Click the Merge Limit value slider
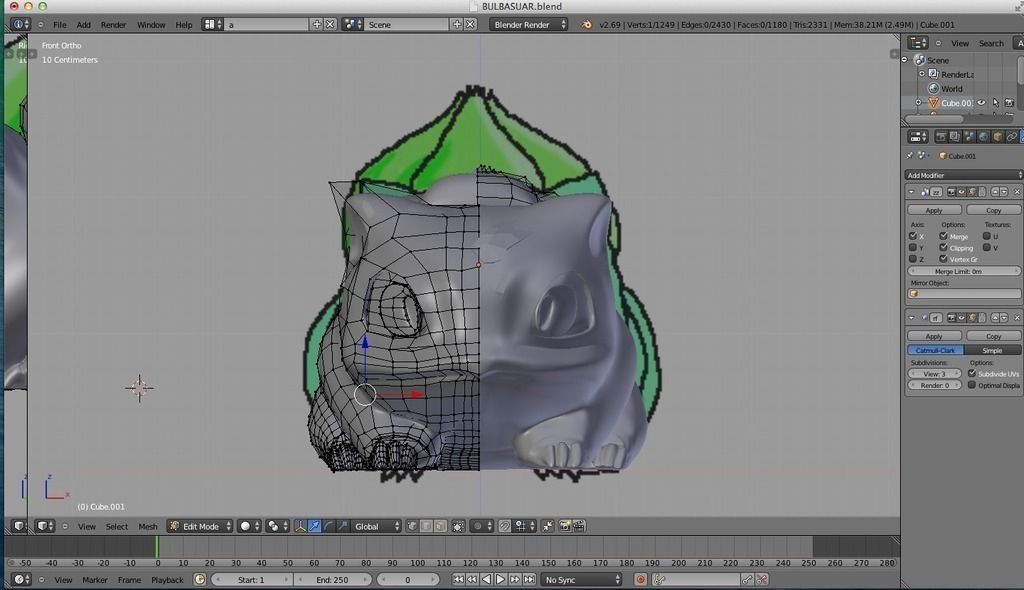Screen dimensions: 1024x590 pyautogui.click(x=963, y=271)
